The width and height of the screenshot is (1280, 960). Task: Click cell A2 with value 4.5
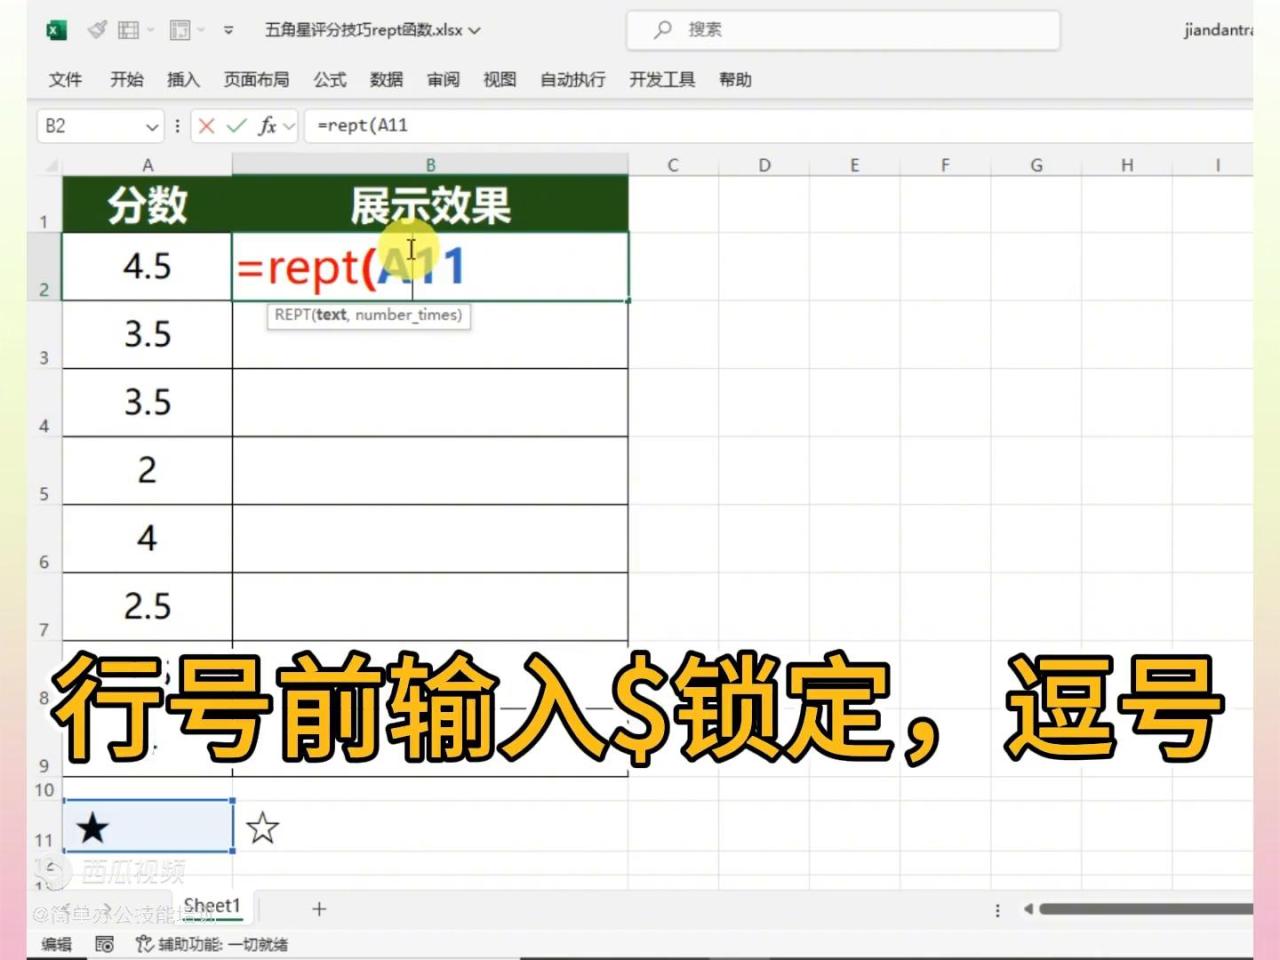click(147, 267)
